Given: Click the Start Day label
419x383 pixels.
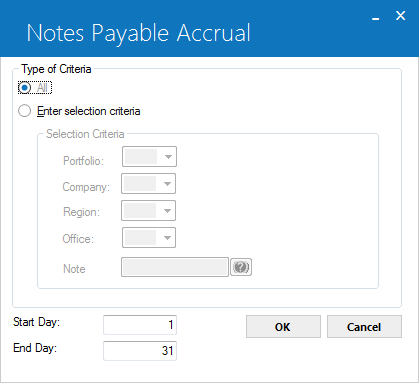Looking at the screenshot, I should coord(36,322).
